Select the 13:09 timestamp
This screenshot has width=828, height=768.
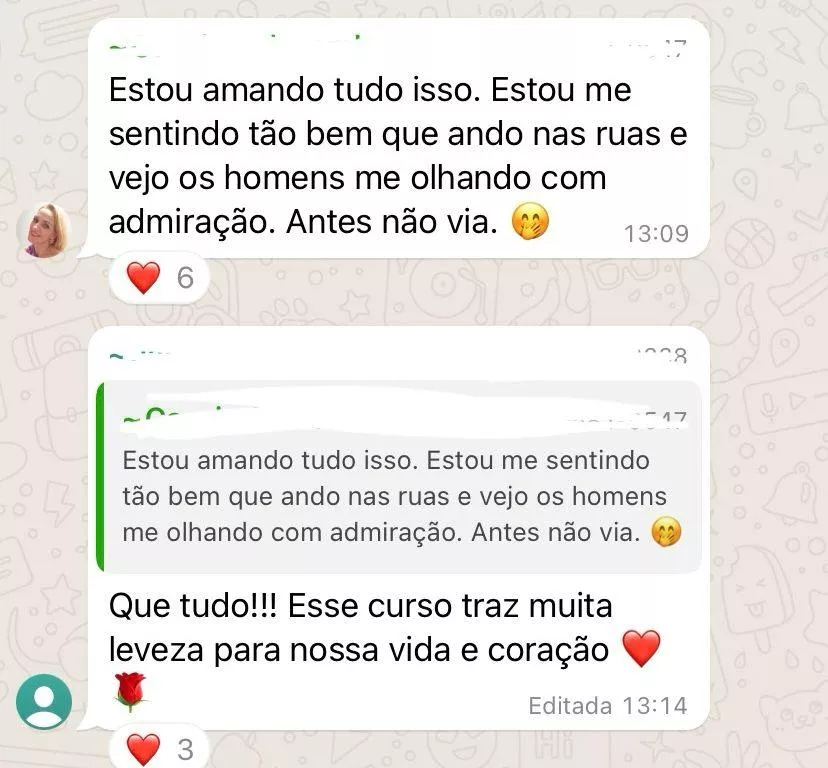click(x=656, y=234)
